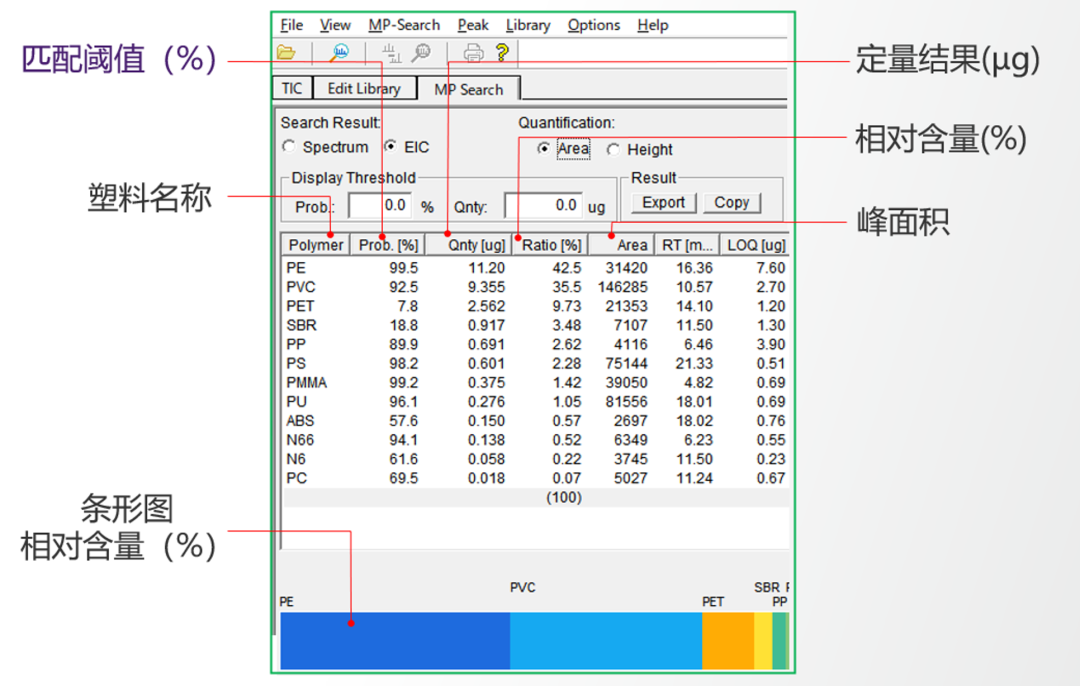Open the Library menu
This screenshot has width=1080, height=686.
[528, 25]
